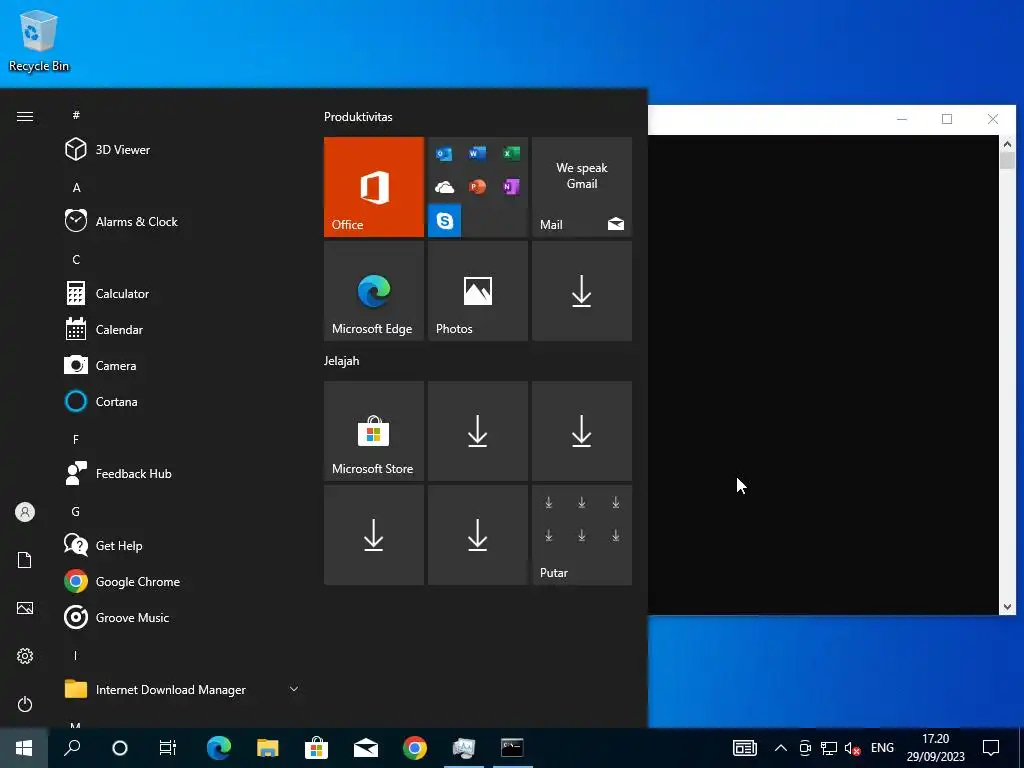Open the Mail tile

(582, 187)
